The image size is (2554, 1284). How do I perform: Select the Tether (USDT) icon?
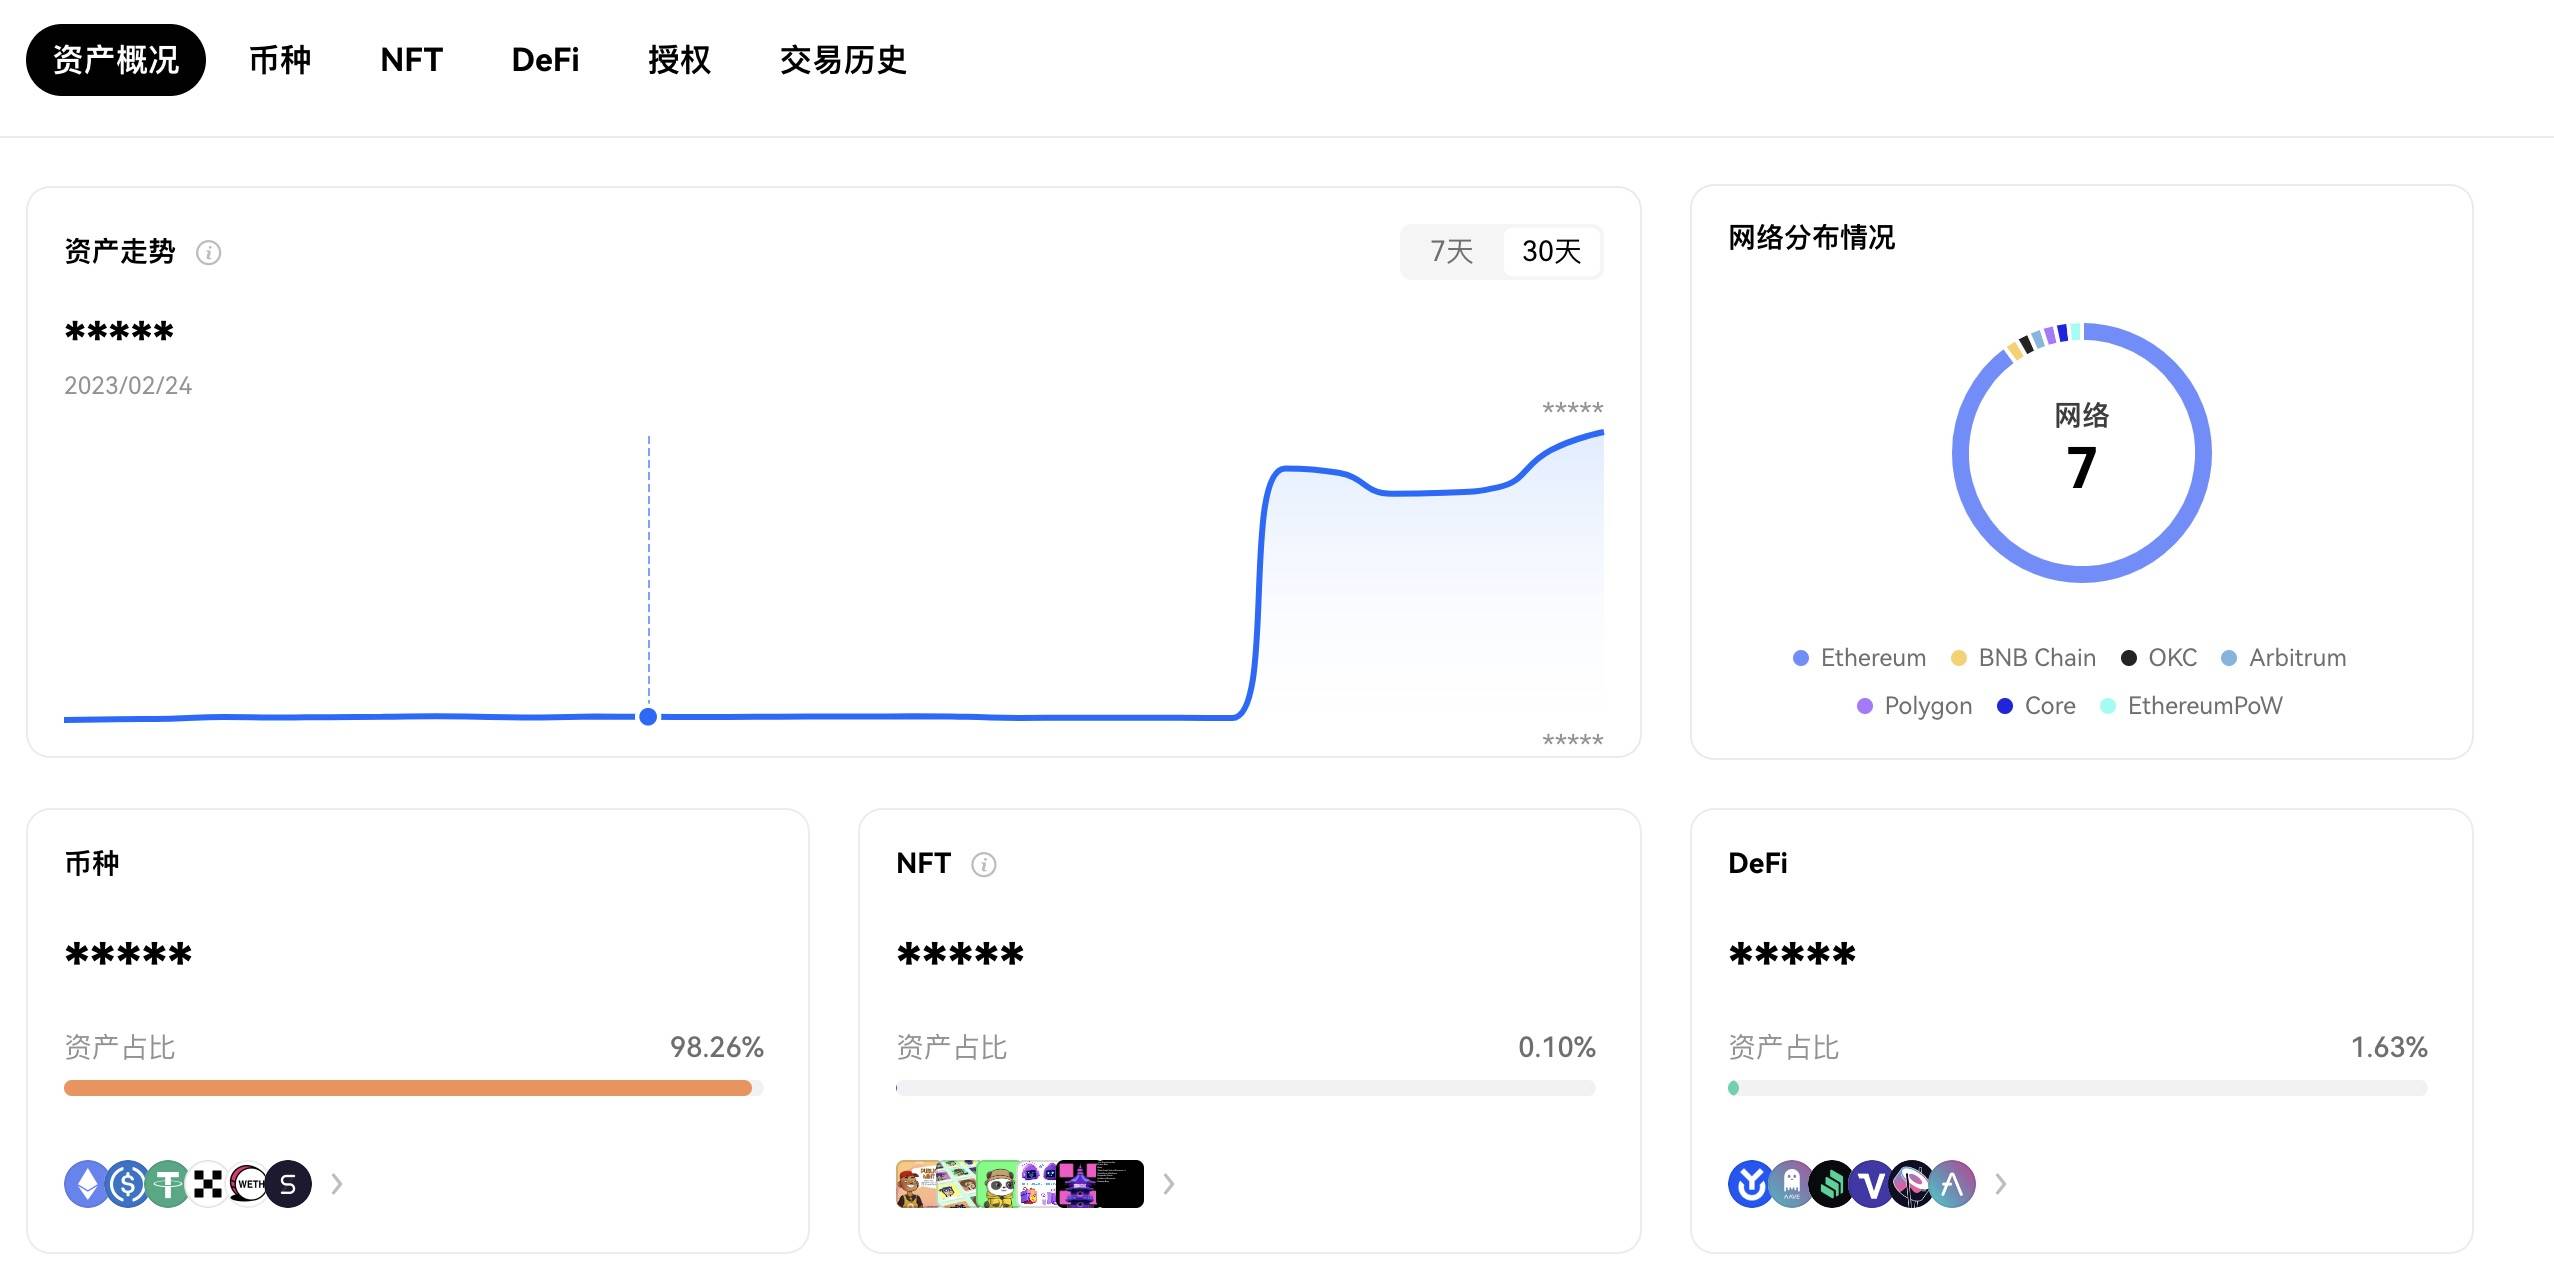166,1183
